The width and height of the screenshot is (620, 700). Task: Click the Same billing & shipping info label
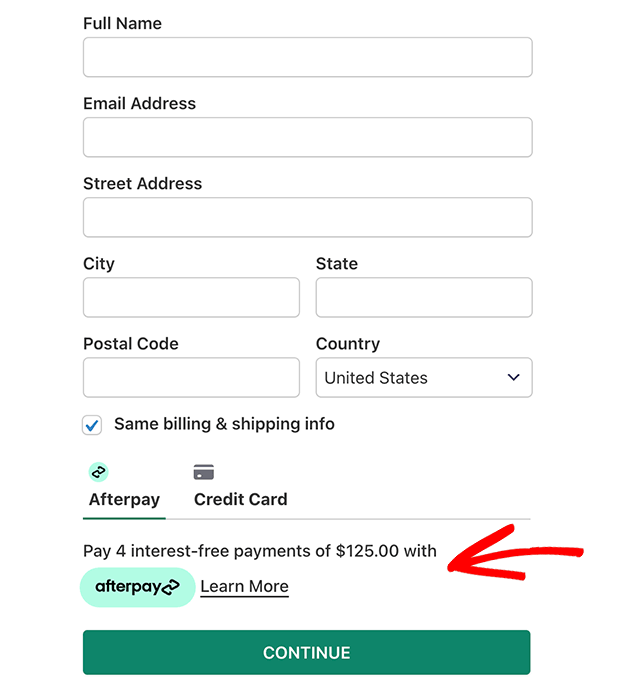(224, 424)
